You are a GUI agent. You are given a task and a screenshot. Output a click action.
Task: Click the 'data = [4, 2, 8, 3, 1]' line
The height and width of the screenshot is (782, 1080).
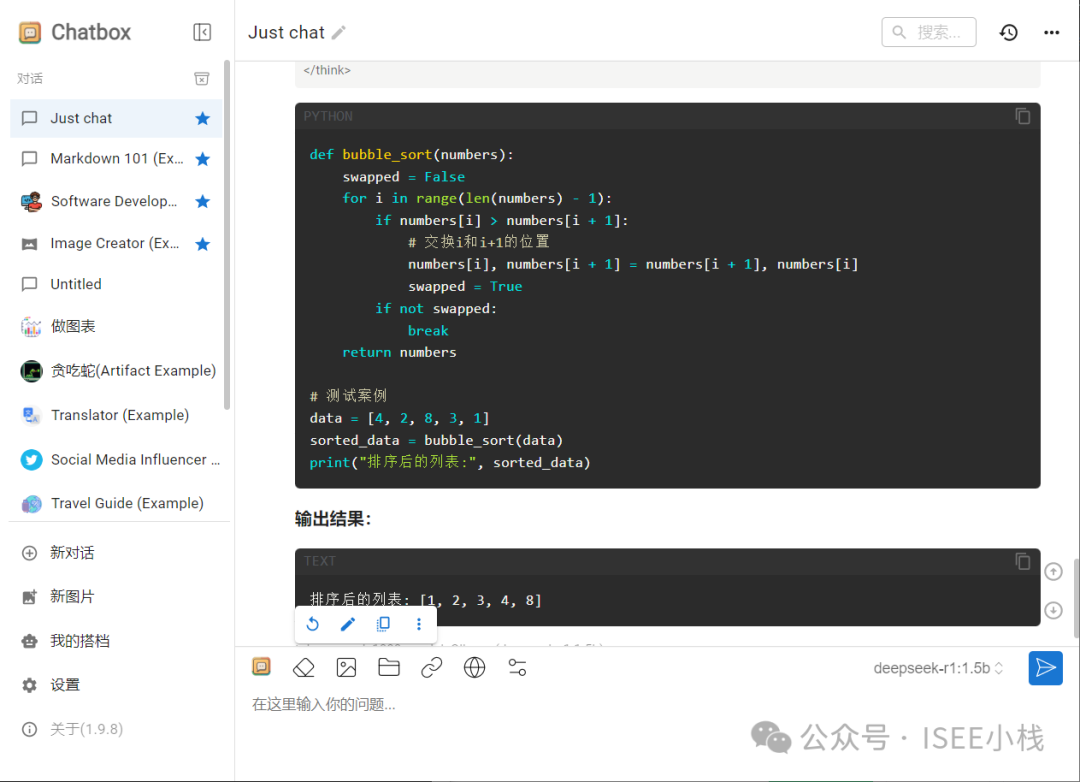click(x=399, y=418)
